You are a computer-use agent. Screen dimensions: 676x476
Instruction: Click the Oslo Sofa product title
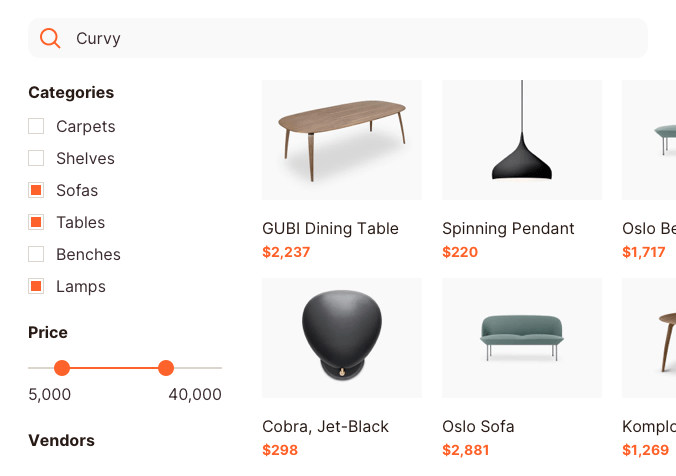point(478,427)
